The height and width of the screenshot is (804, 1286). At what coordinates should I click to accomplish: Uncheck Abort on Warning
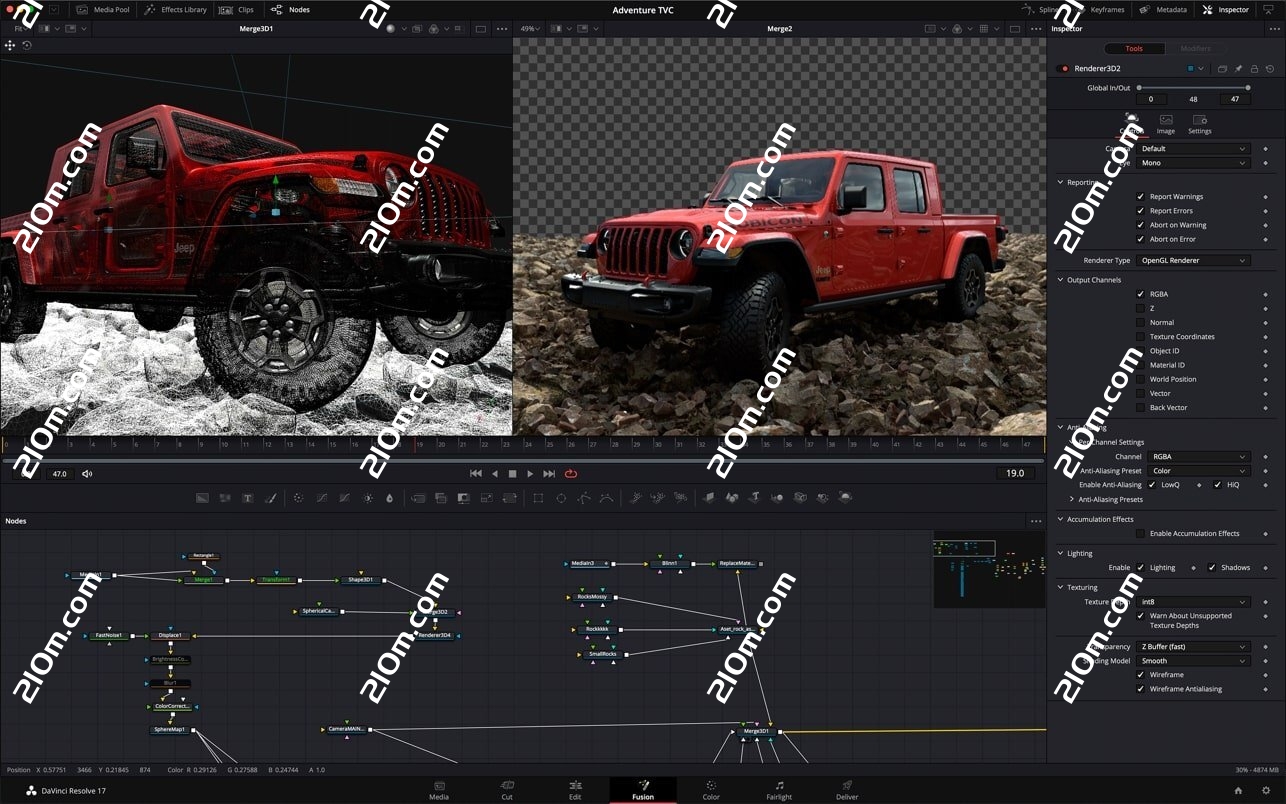point(1140,225)
